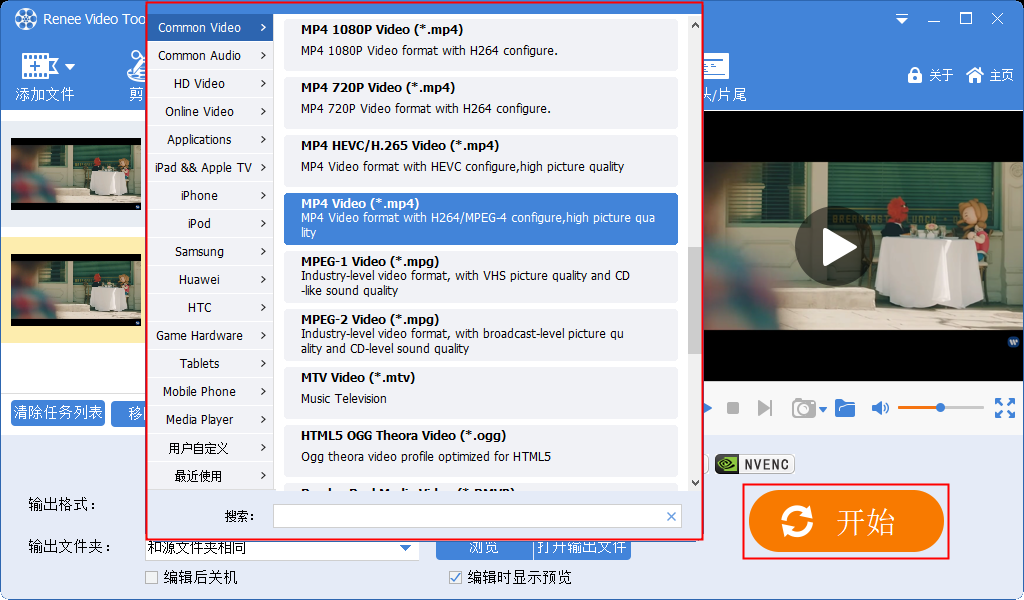Expand the iPod category arrow
1024x600 pixels.
263,223
